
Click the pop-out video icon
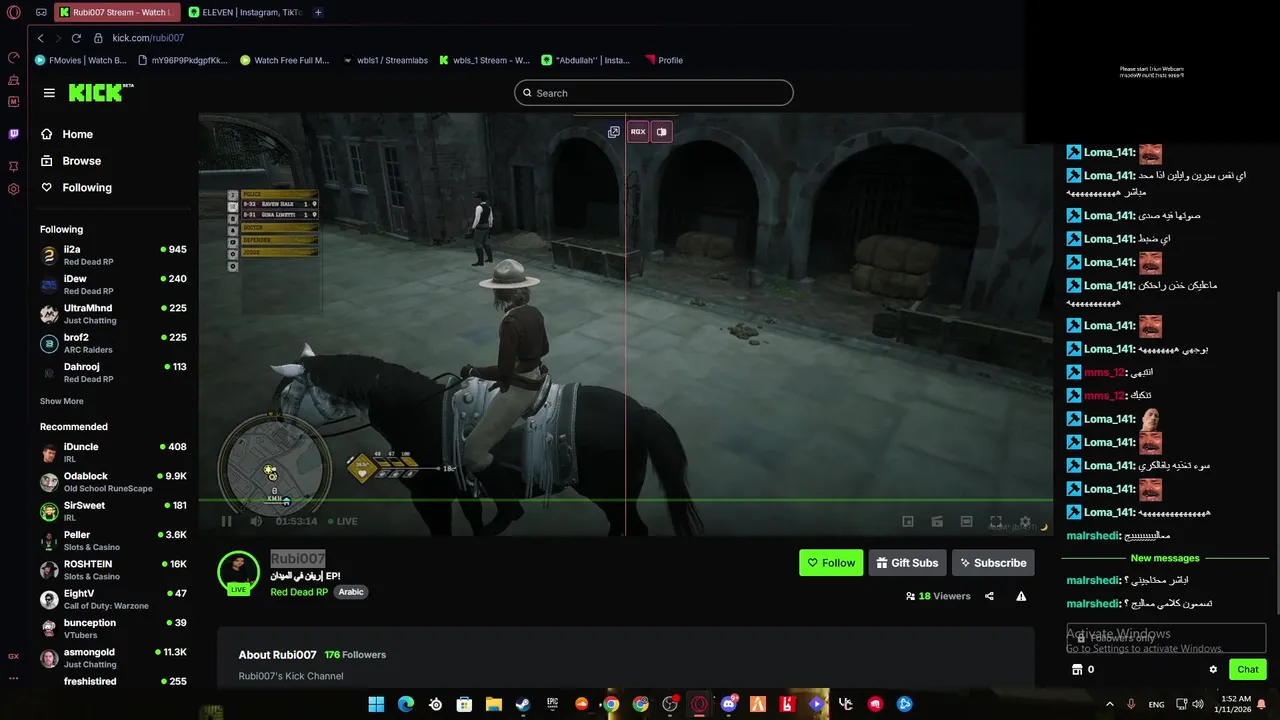[614, 132]
